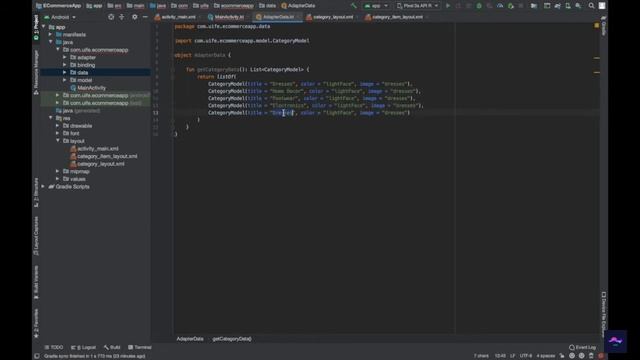The image size is (640, 360).
Task: Expand the binding package
Action: [x=64, y=65]
